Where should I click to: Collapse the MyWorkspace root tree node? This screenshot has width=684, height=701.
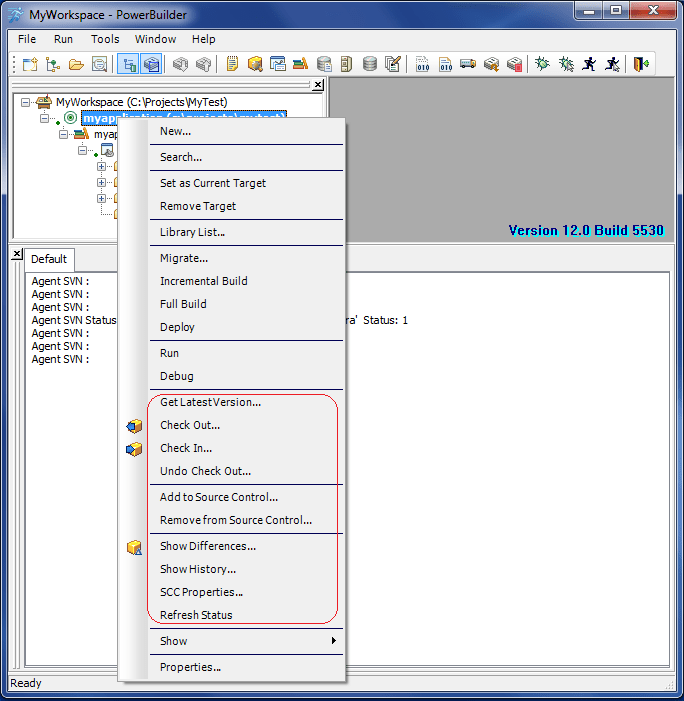(x=25, y=102)
